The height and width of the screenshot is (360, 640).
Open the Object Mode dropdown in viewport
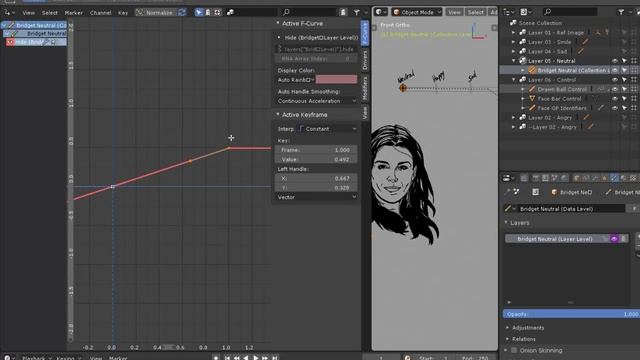pos(417,12)
